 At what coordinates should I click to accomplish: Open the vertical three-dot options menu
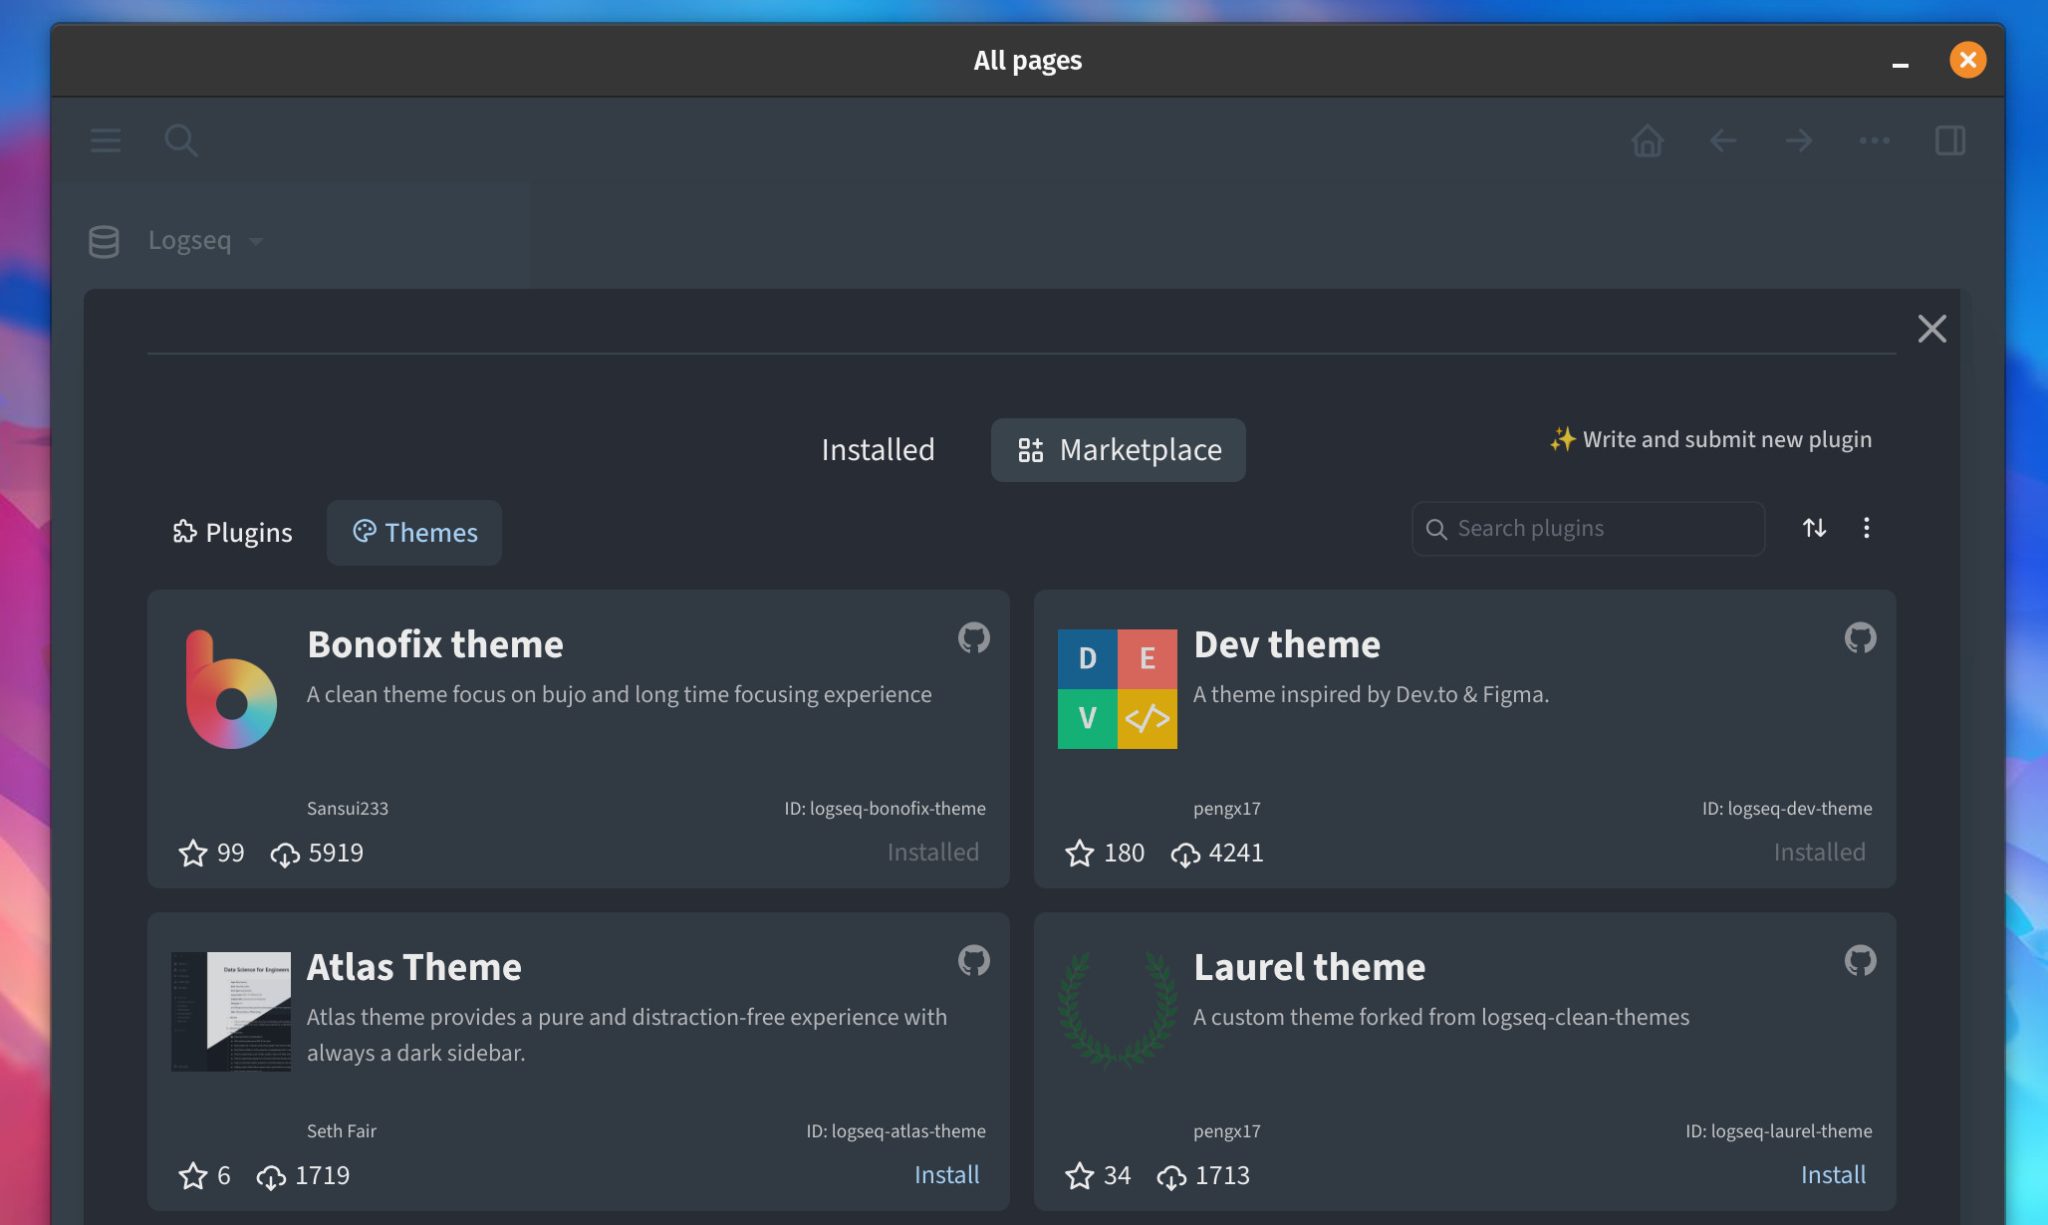click(1866, 528)
